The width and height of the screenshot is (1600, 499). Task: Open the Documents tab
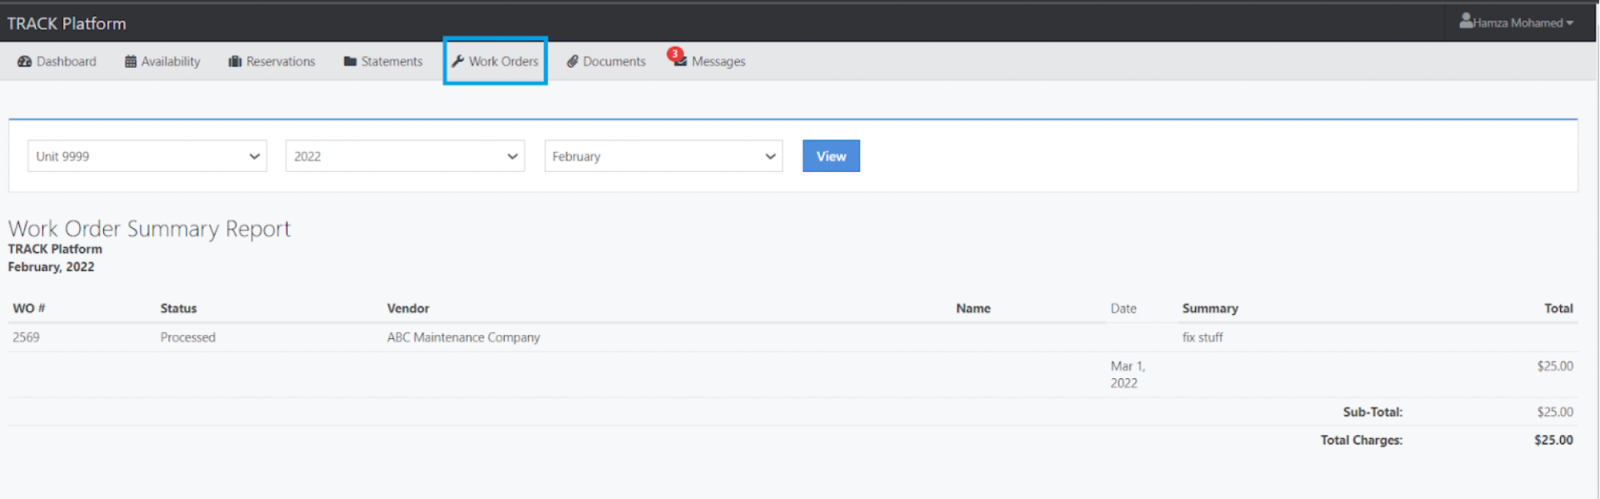606,62
